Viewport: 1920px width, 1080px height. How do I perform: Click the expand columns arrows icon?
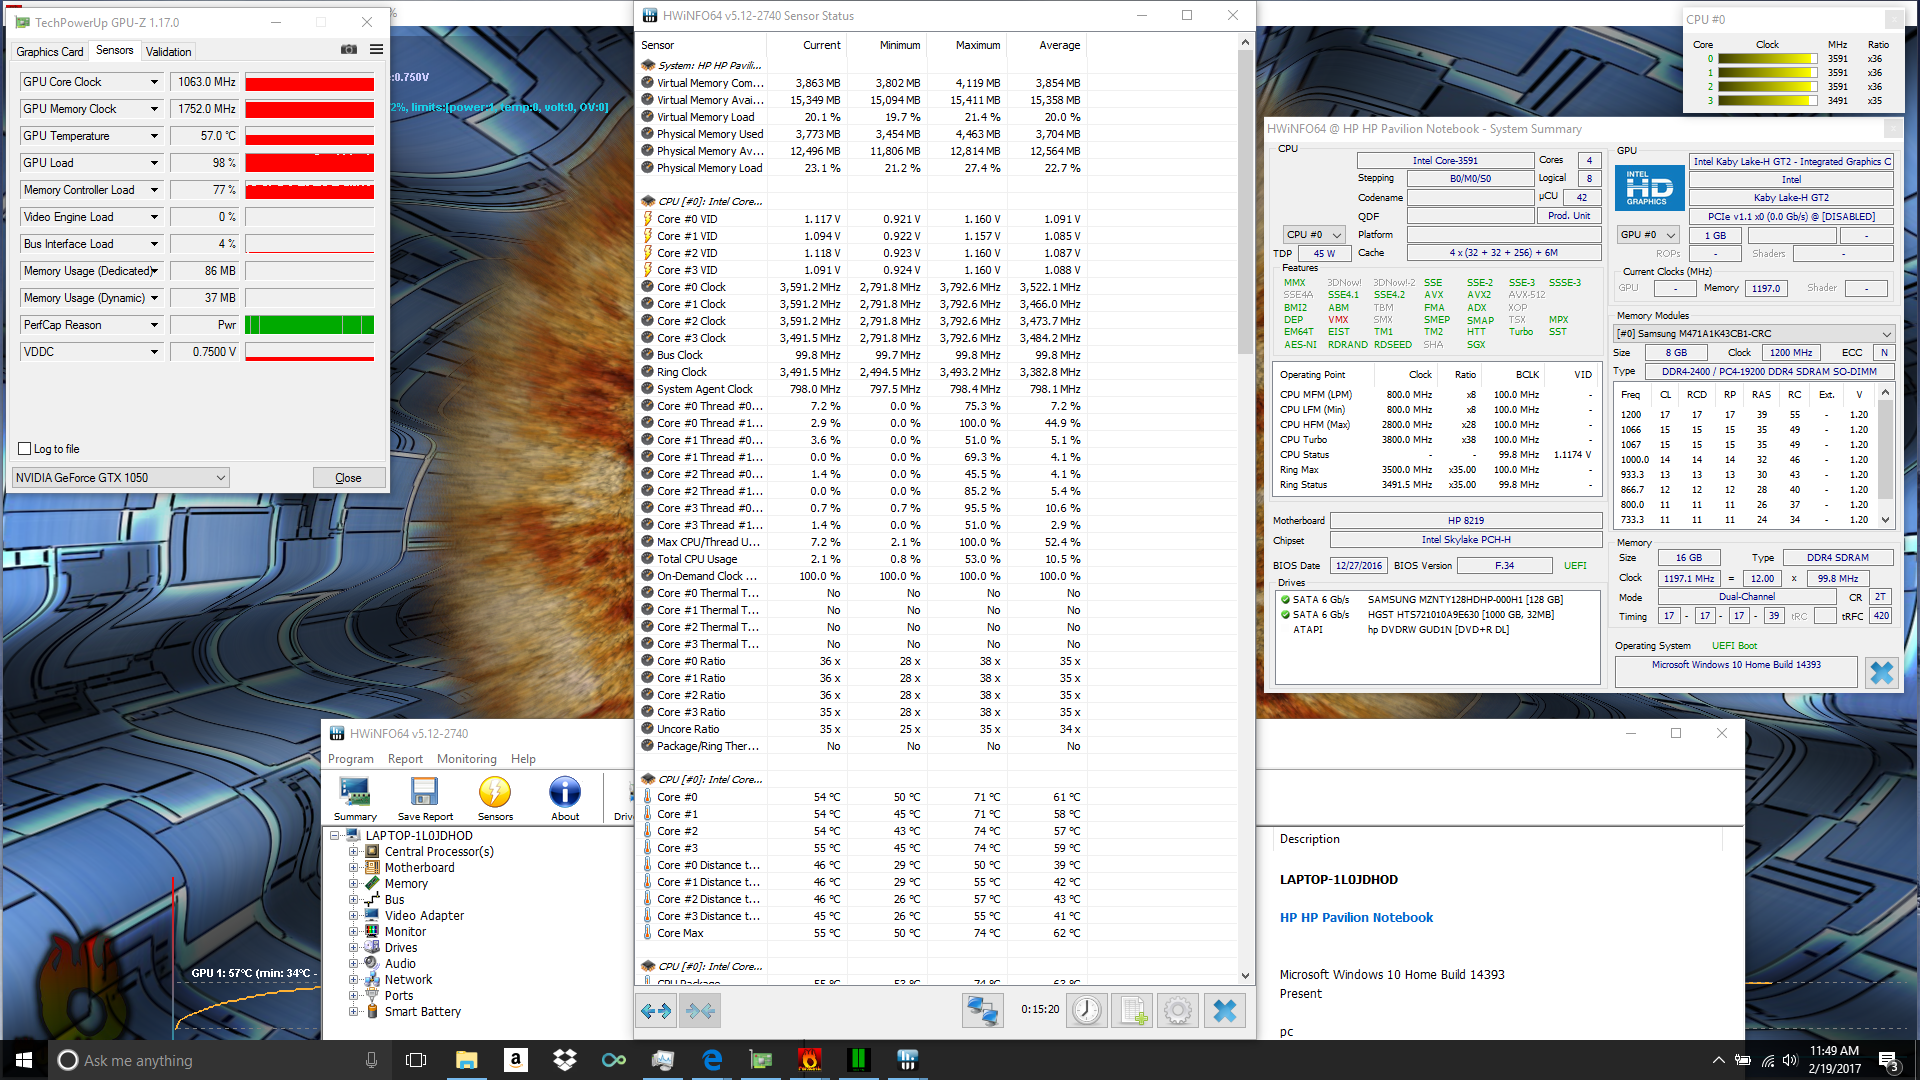pos(656,1011)
